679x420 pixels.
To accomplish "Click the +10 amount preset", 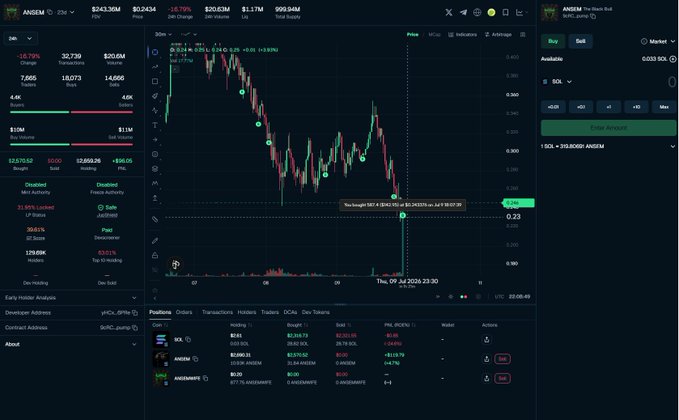I will [636, 107].
